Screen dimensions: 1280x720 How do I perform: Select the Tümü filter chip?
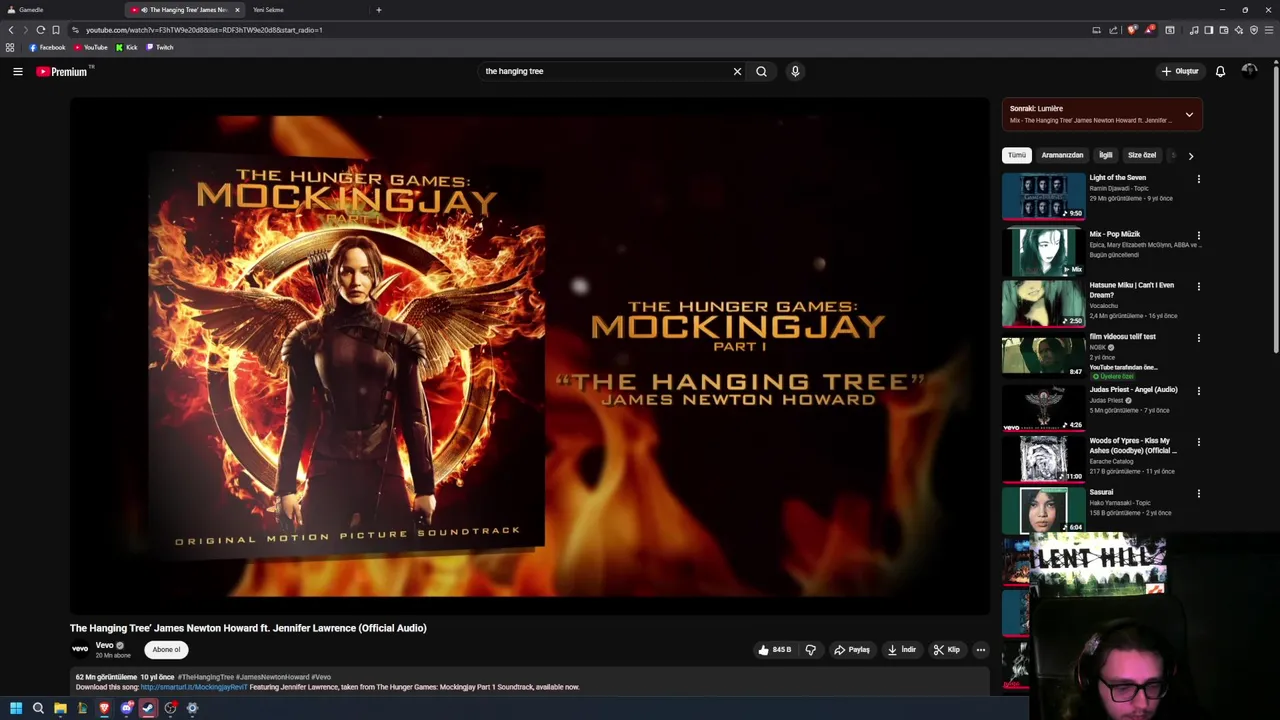pyautogui.click(x=1016, y=155)
